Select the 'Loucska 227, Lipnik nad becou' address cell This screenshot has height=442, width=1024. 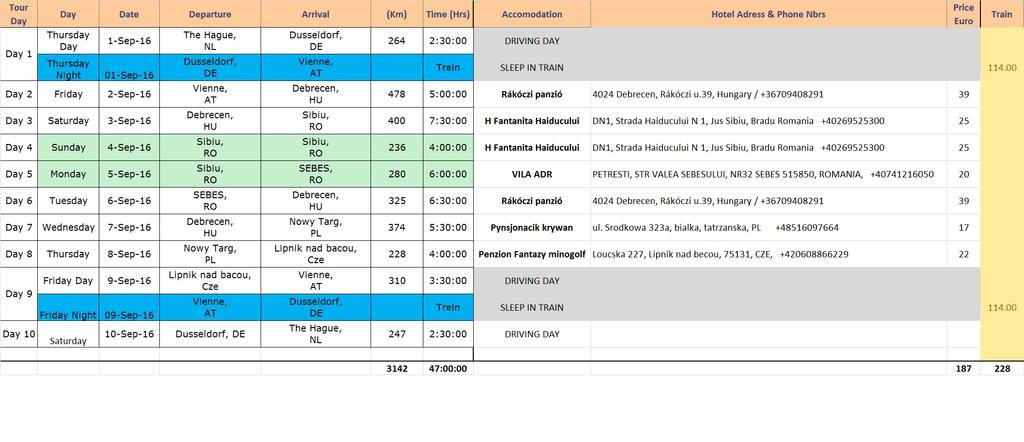click(769, 254)
